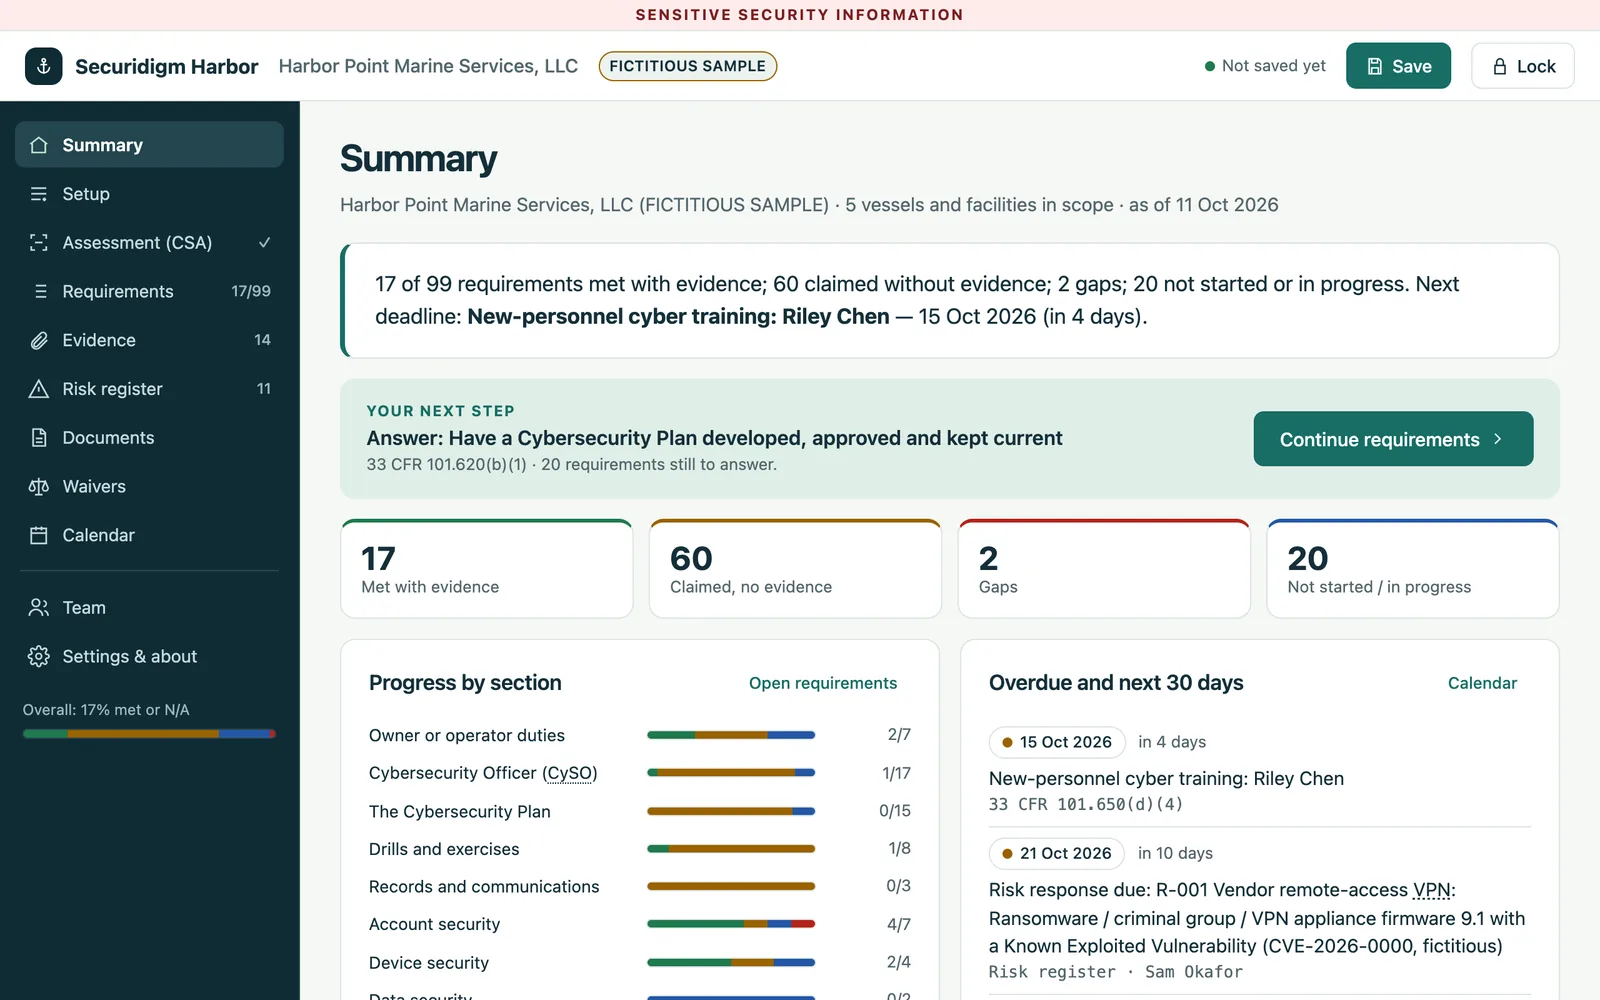This screenshot has height=1000, width=1600.
Task: Click the Drills and exercises progress bar
Action: coord(731,849)
